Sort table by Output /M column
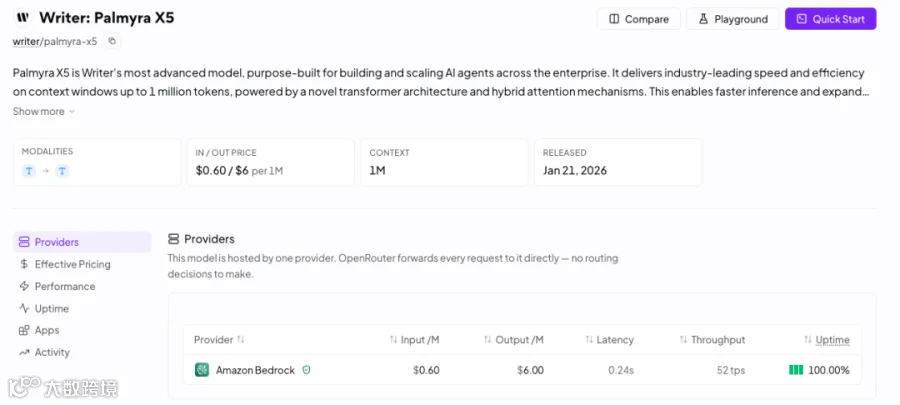The height and width of the screenshot is (405, 900). click(513, 340)
